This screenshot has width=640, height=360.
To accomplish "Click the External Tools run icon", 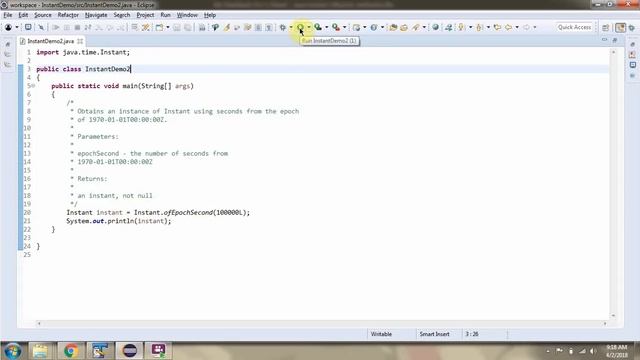I will coord(336,27).
